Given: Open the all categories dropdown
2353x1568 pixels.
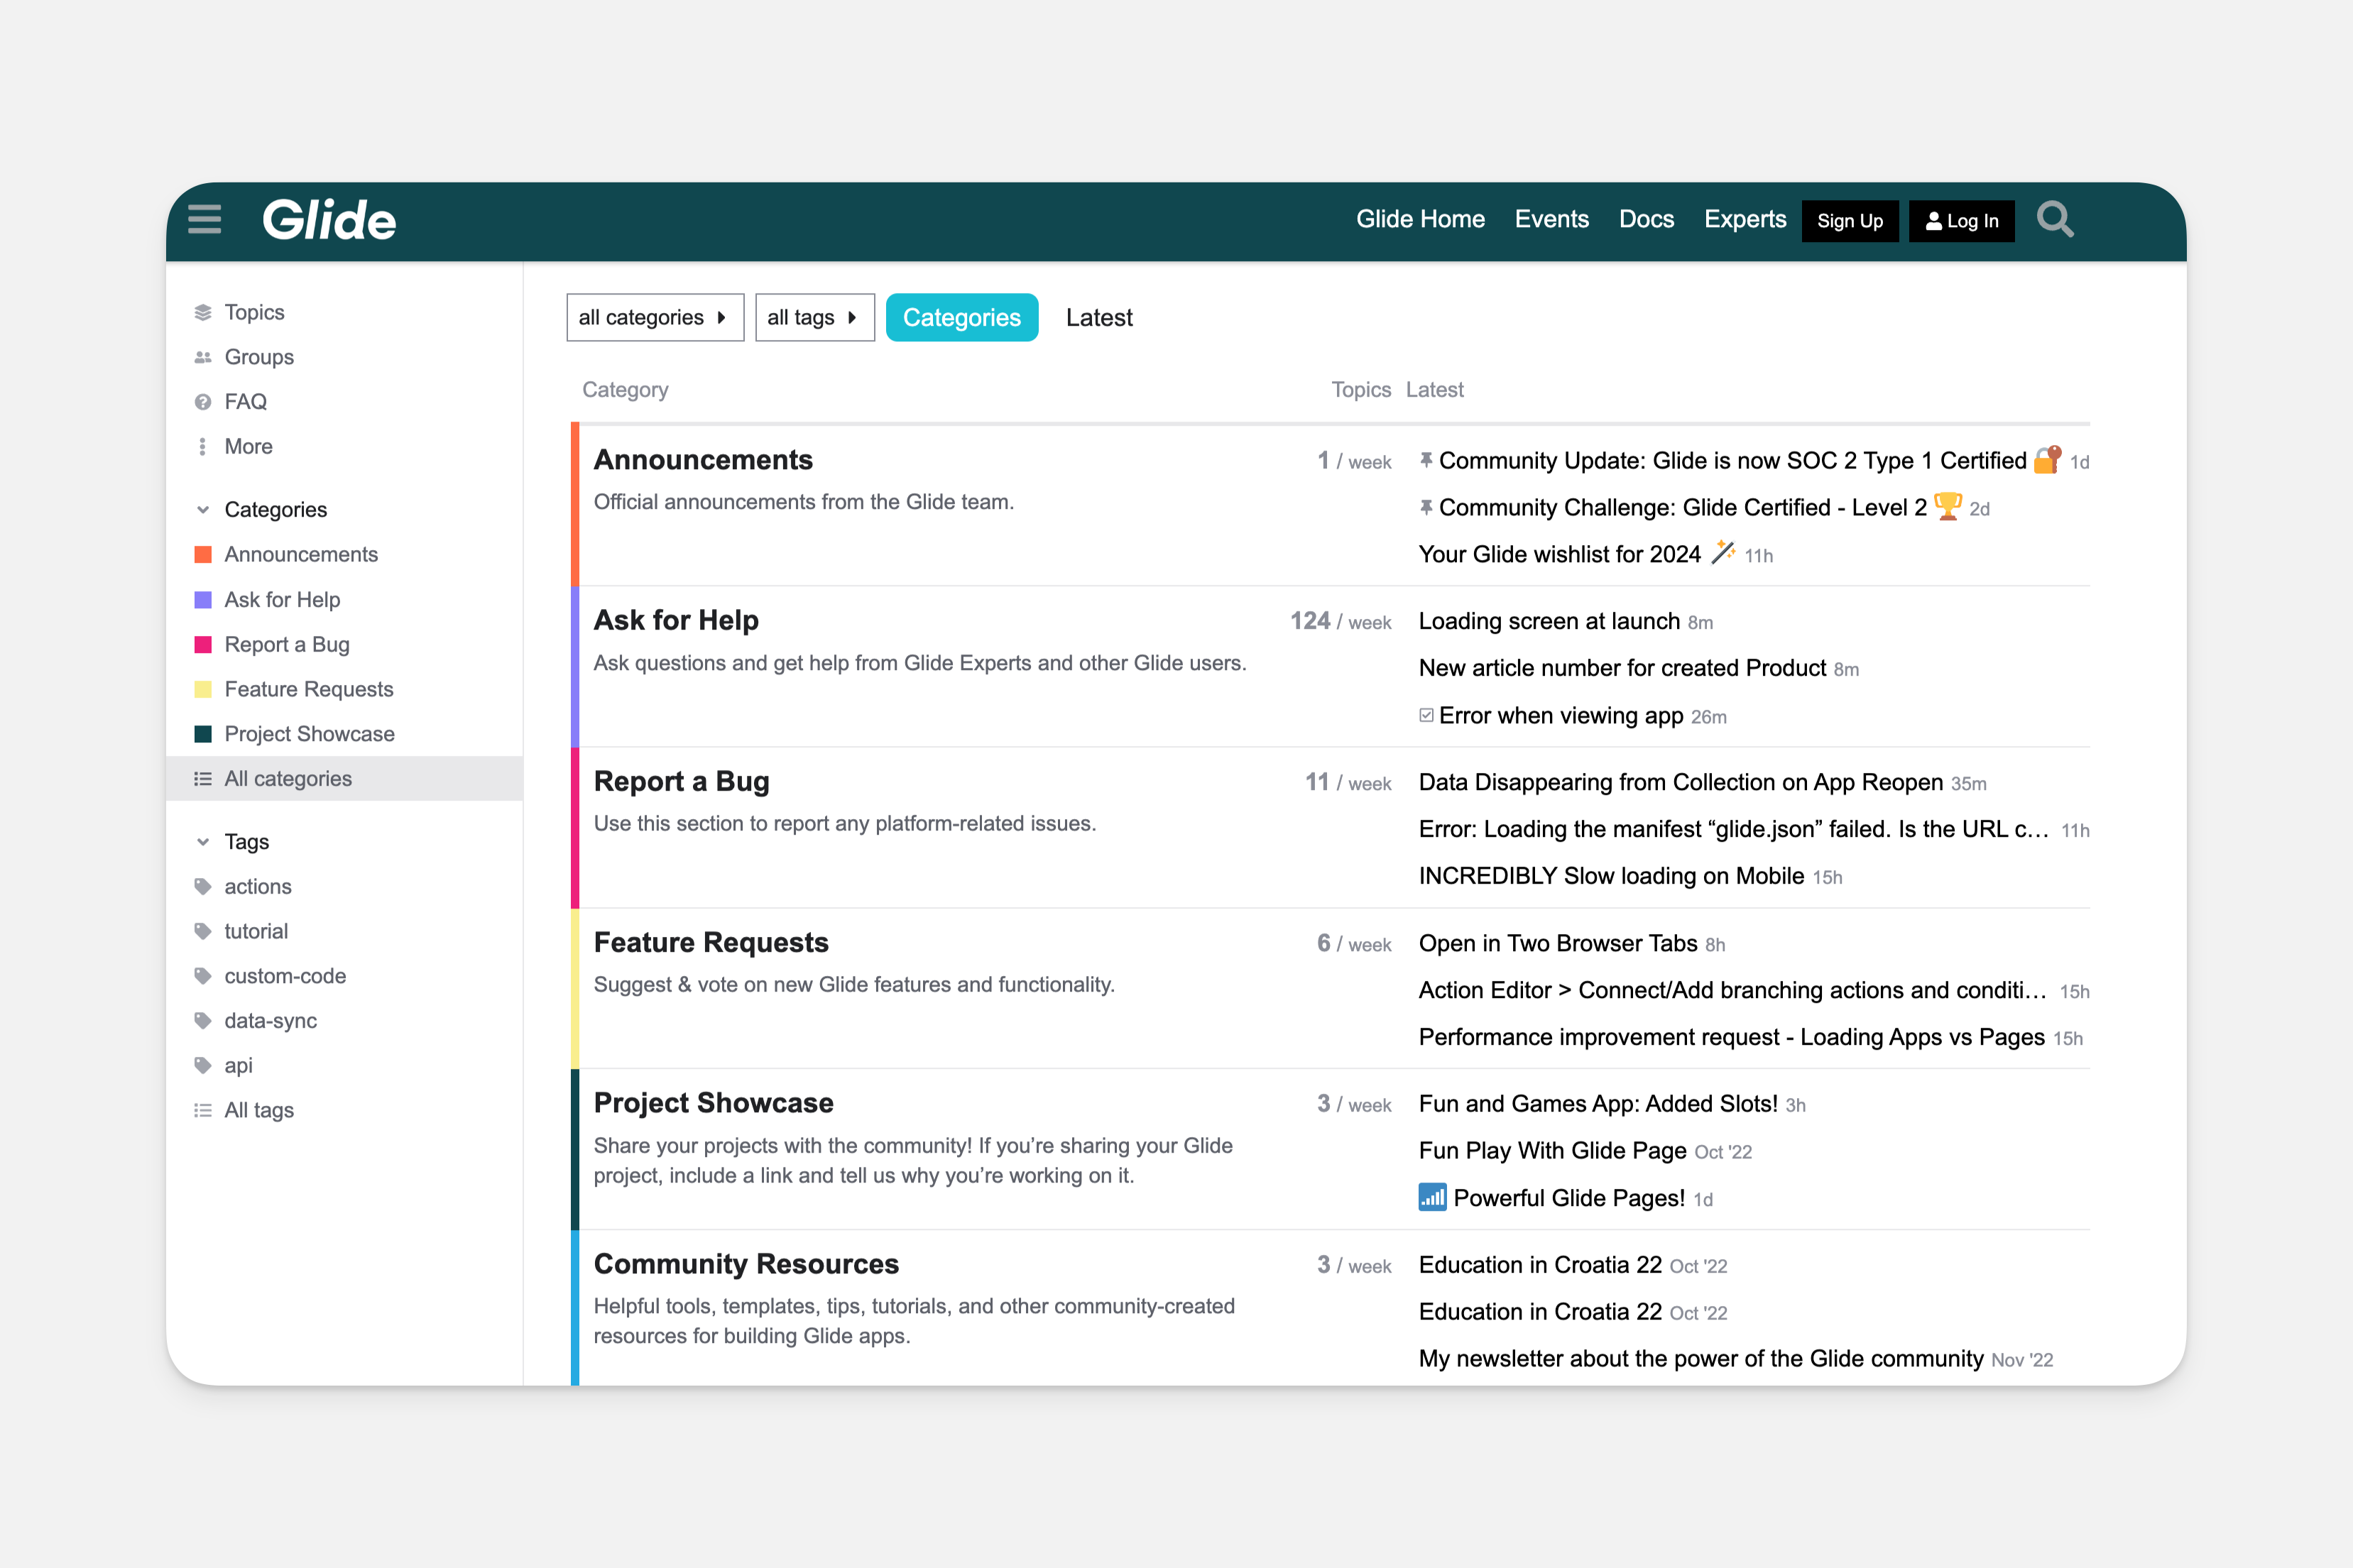Looking at the screenshot, I should click(655, 317).
